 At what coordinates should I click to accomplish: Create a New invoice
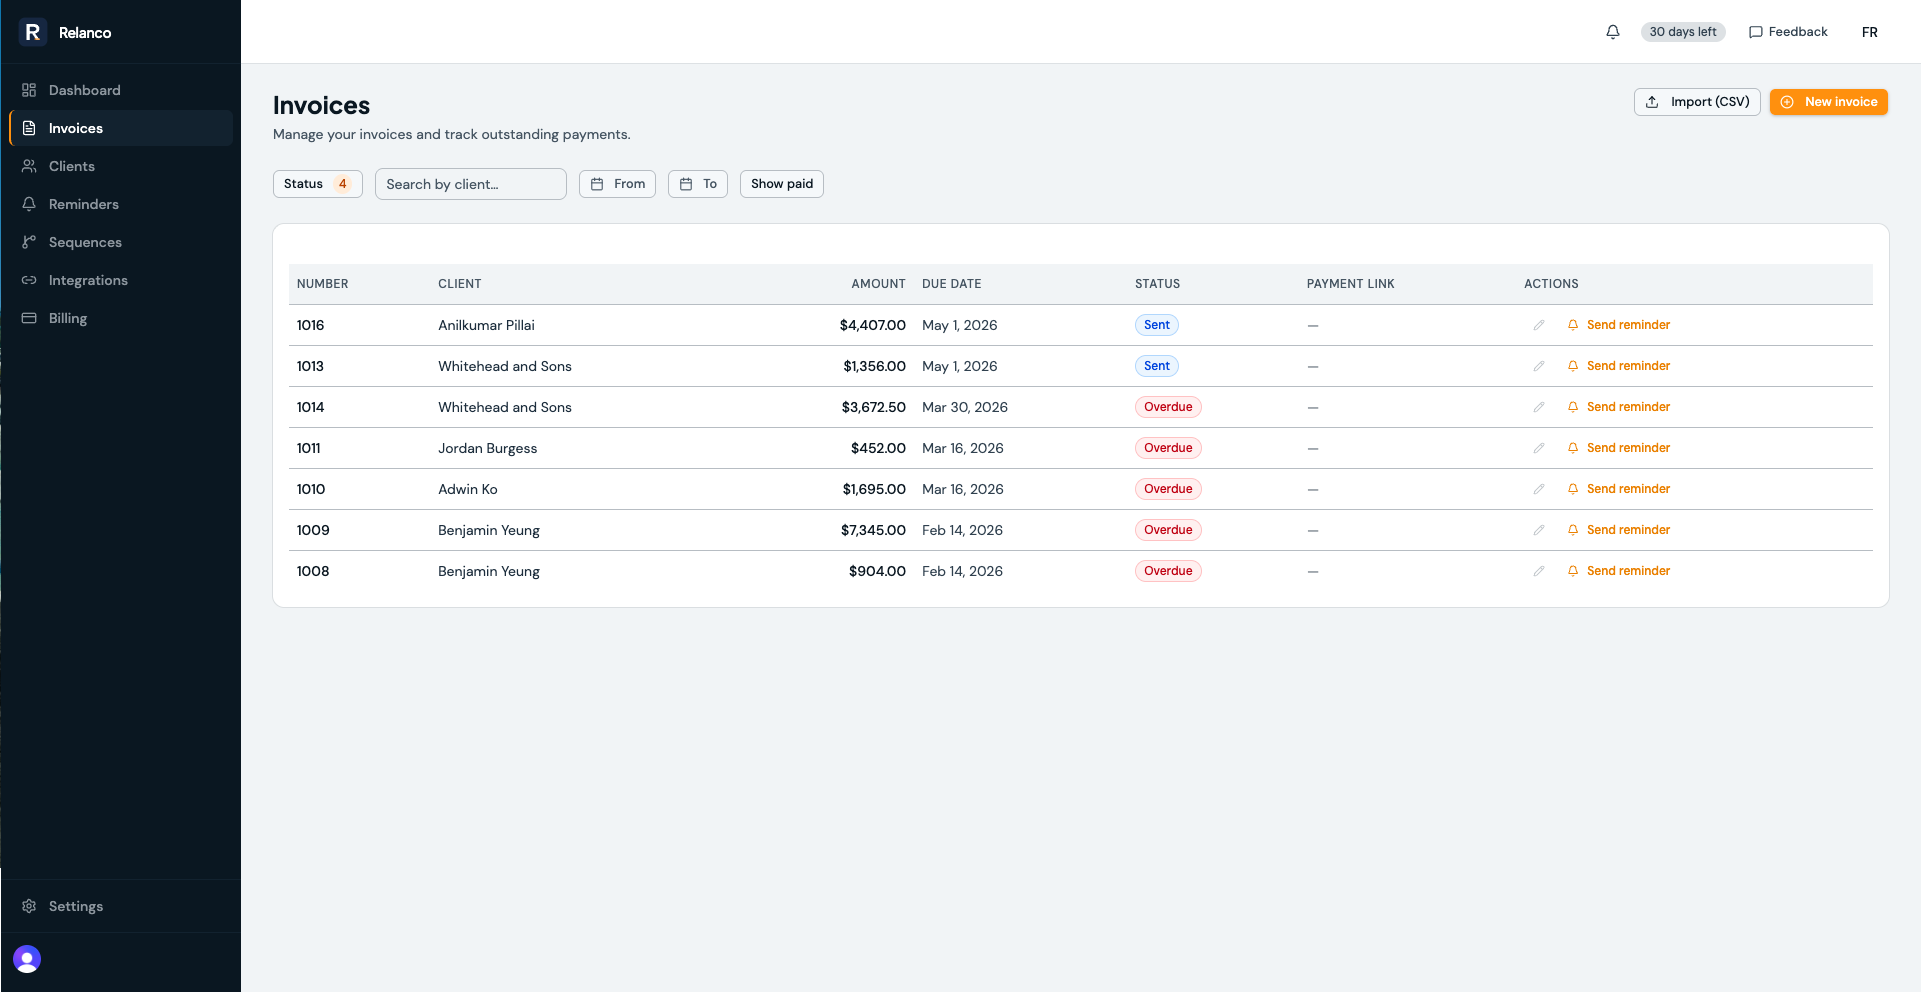point(1829,102)
